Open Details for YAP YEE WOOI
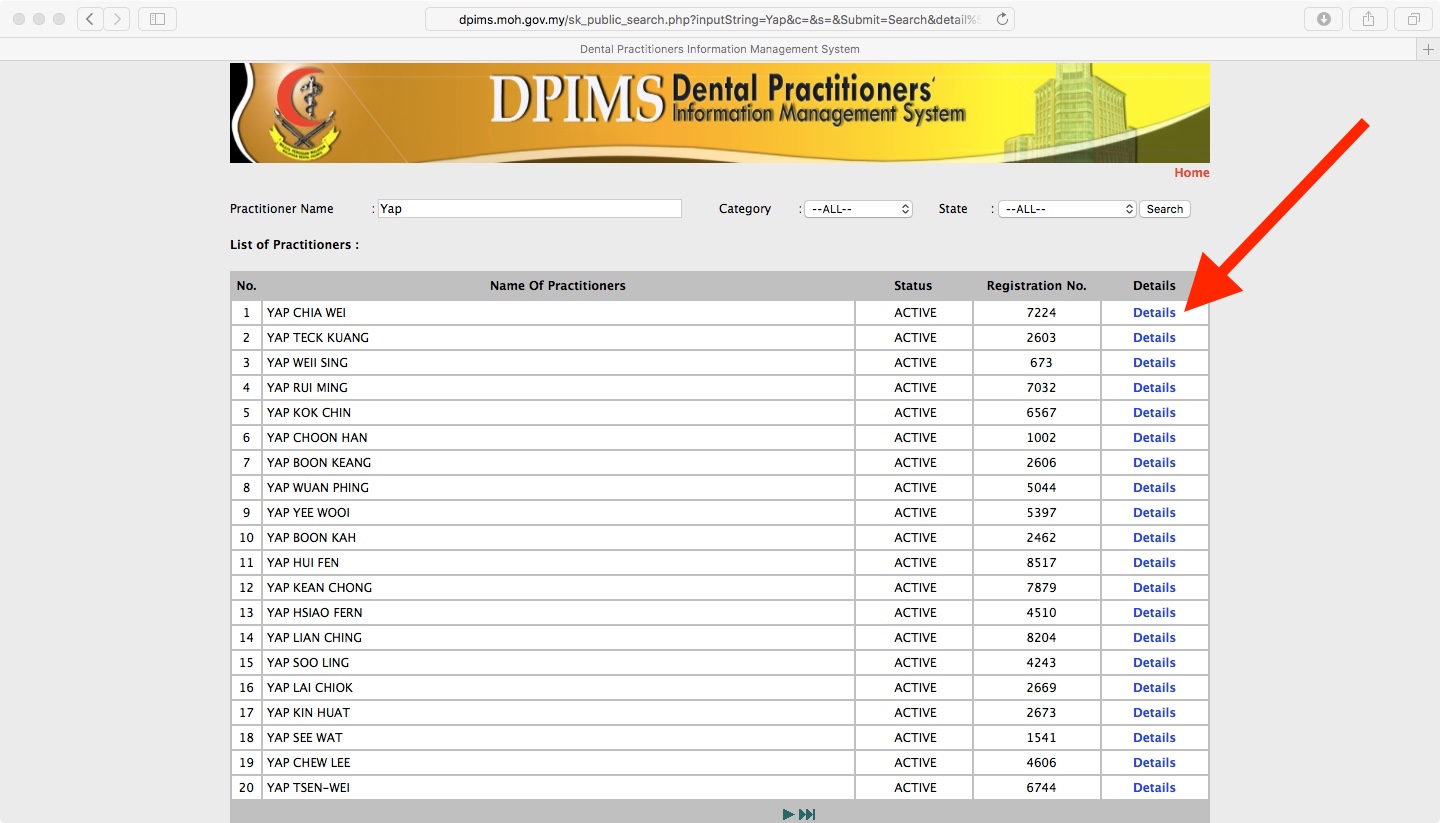 1154,513
